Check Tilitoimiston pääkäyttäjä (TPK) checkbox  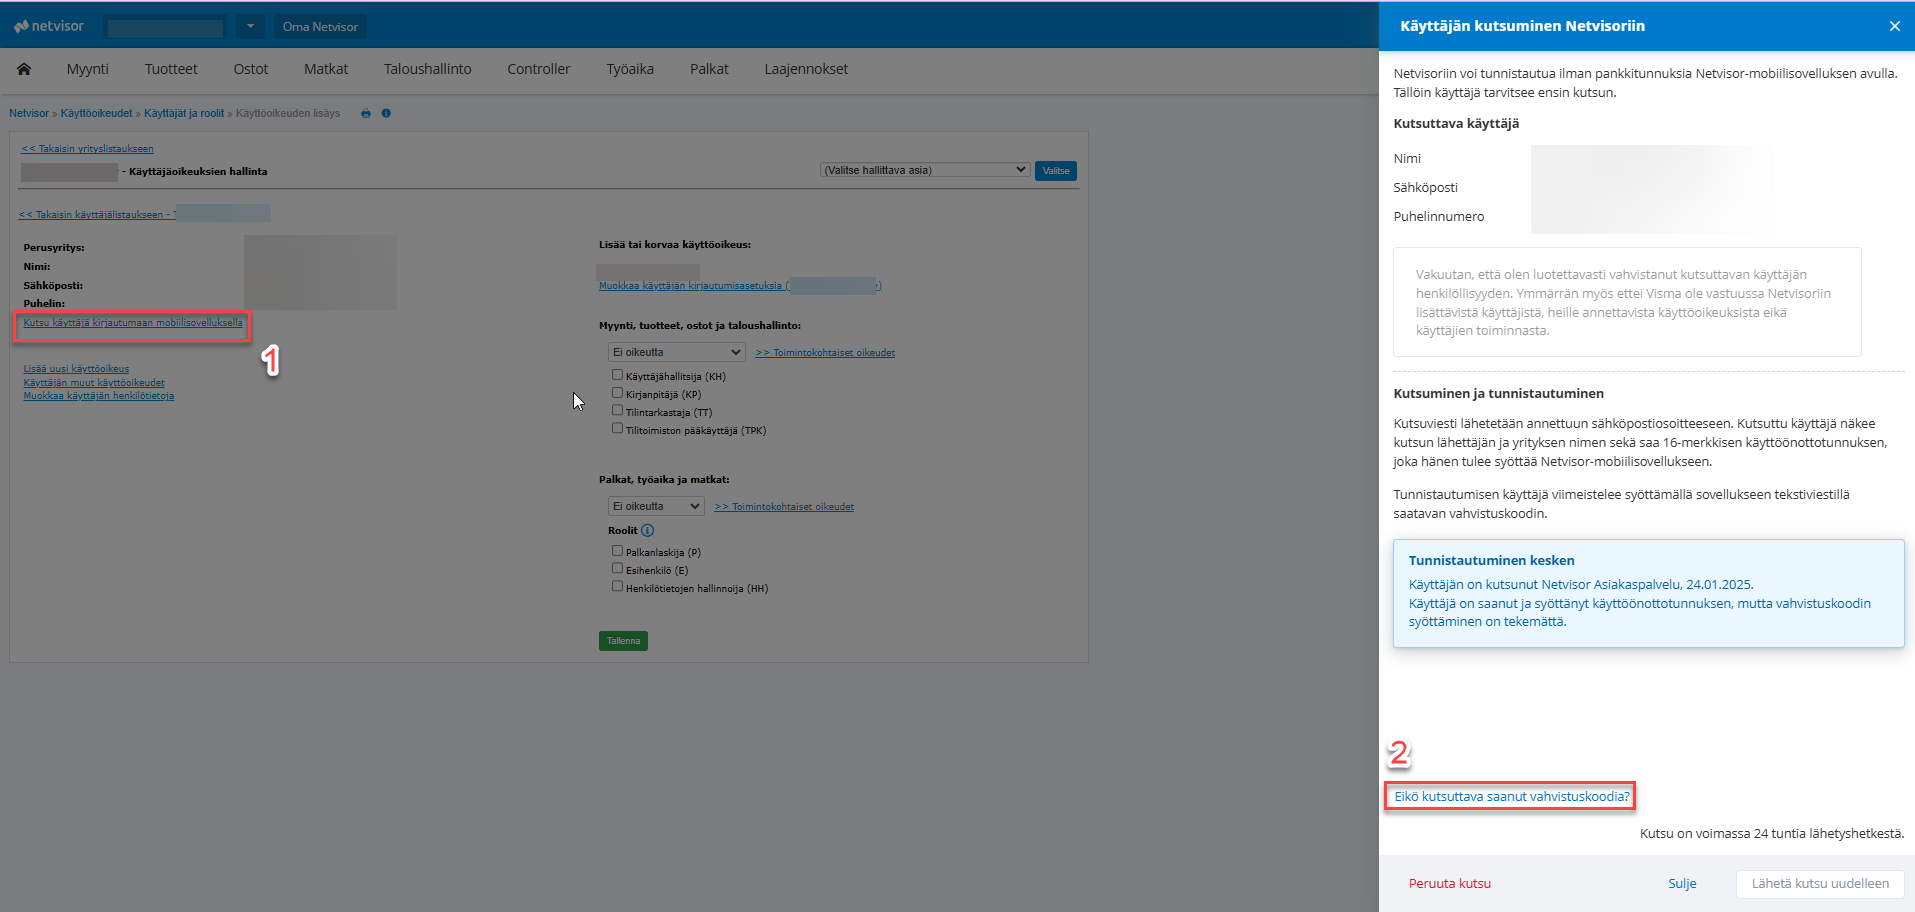point(617,429)
